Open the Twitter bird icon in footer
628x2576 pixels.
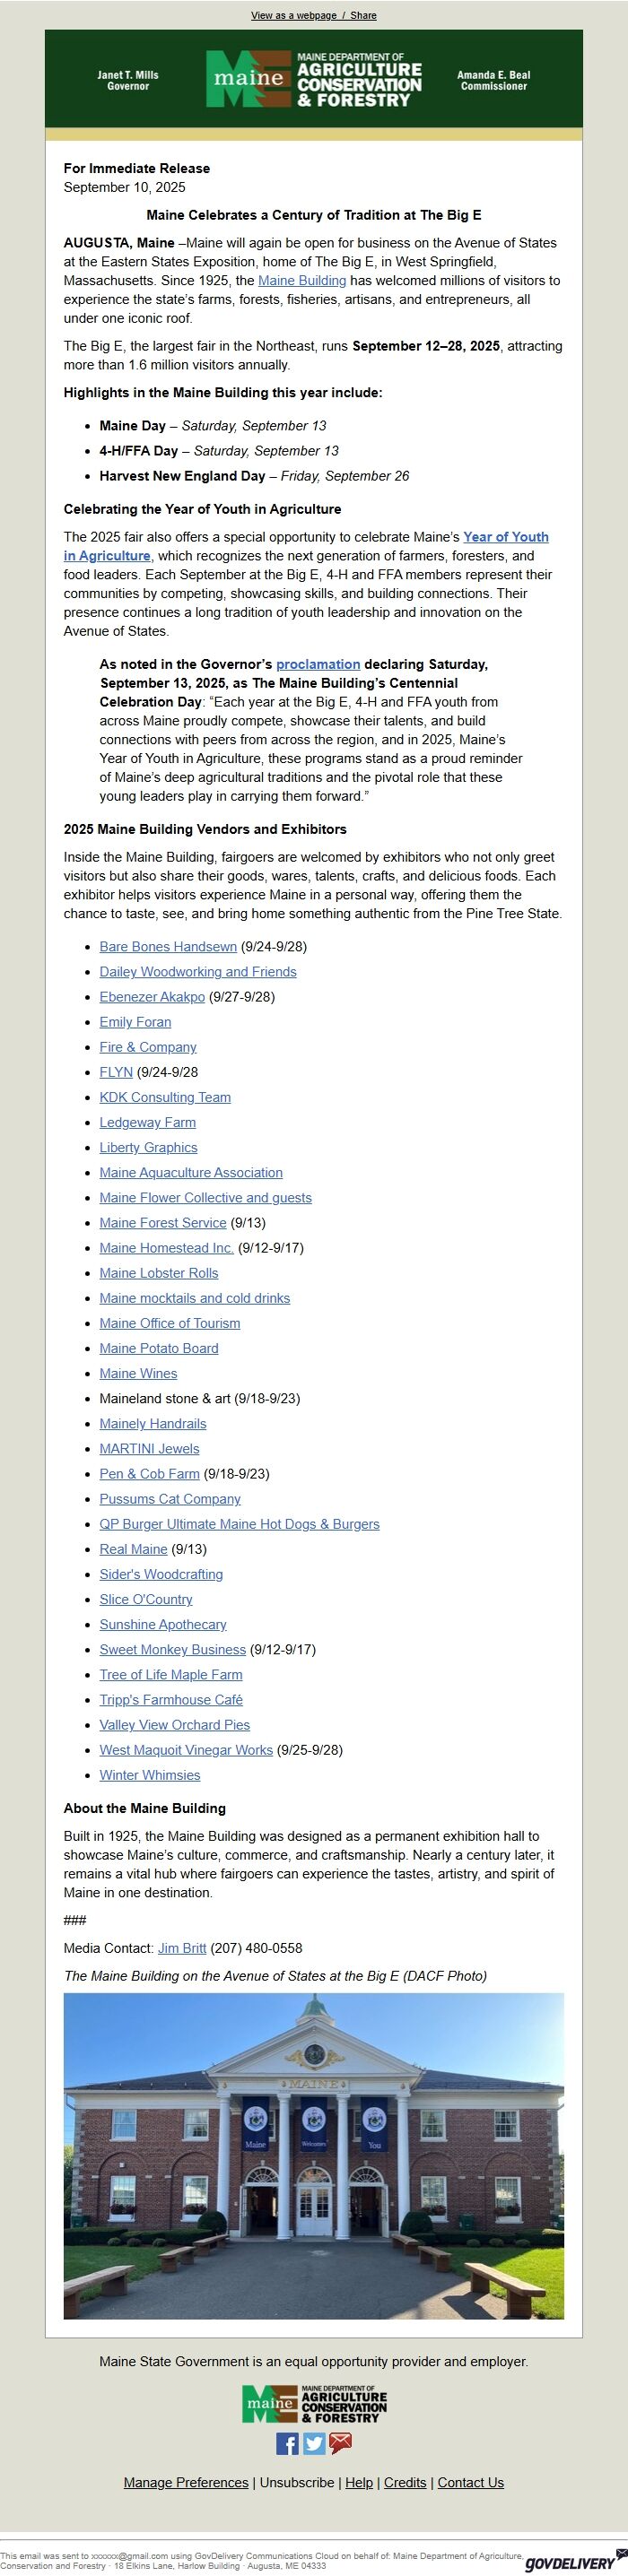(x=314, y=2443)
